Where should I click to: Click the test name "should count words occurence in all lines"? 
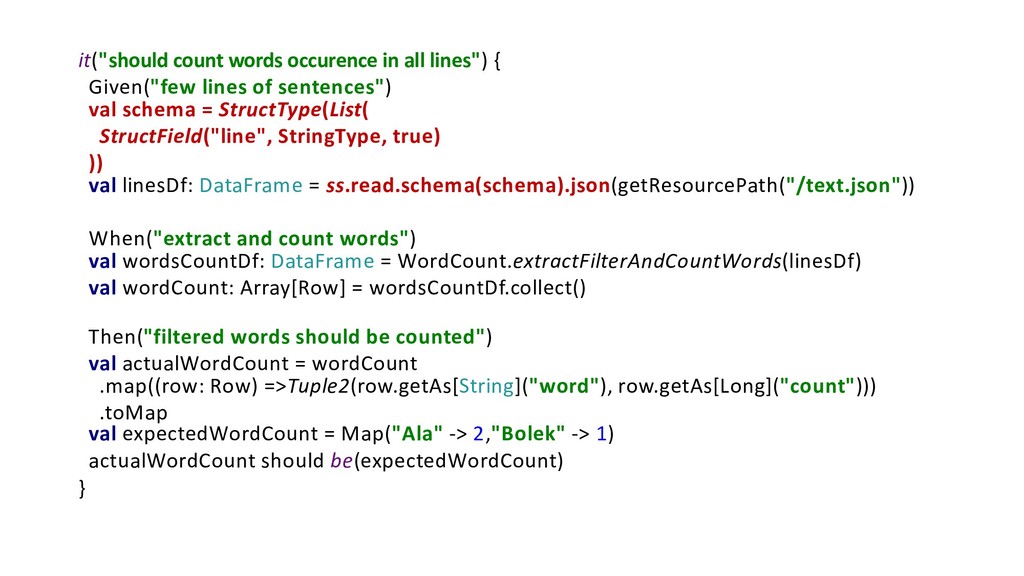tap(289, 61)
